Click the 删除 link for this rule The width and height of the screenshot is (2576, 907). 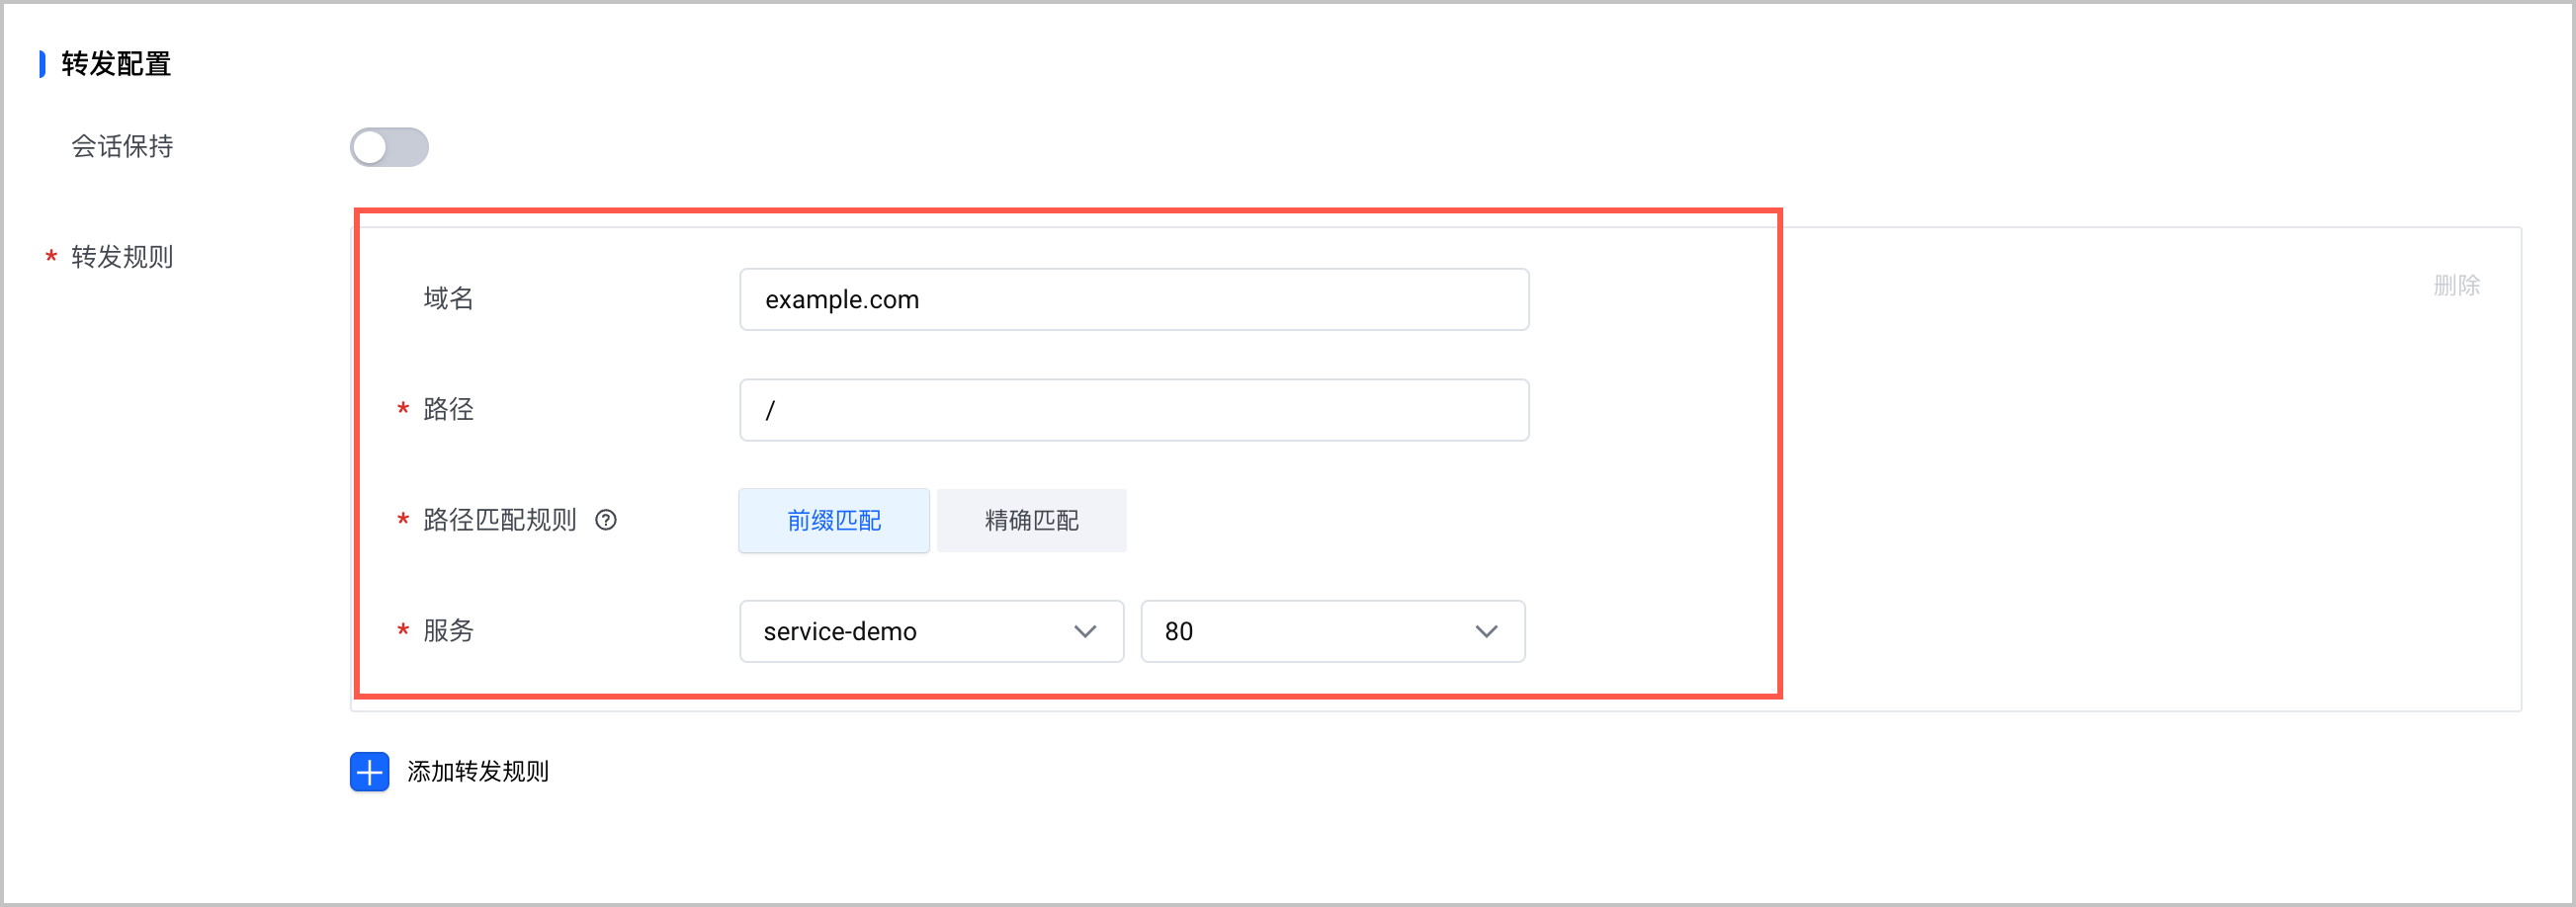point(2456,285)
